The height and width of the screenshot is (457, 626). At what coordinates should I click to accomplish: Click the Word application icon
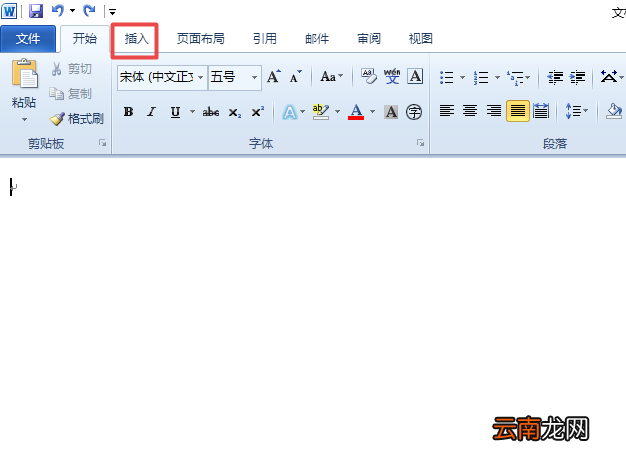tap(9, 11)
